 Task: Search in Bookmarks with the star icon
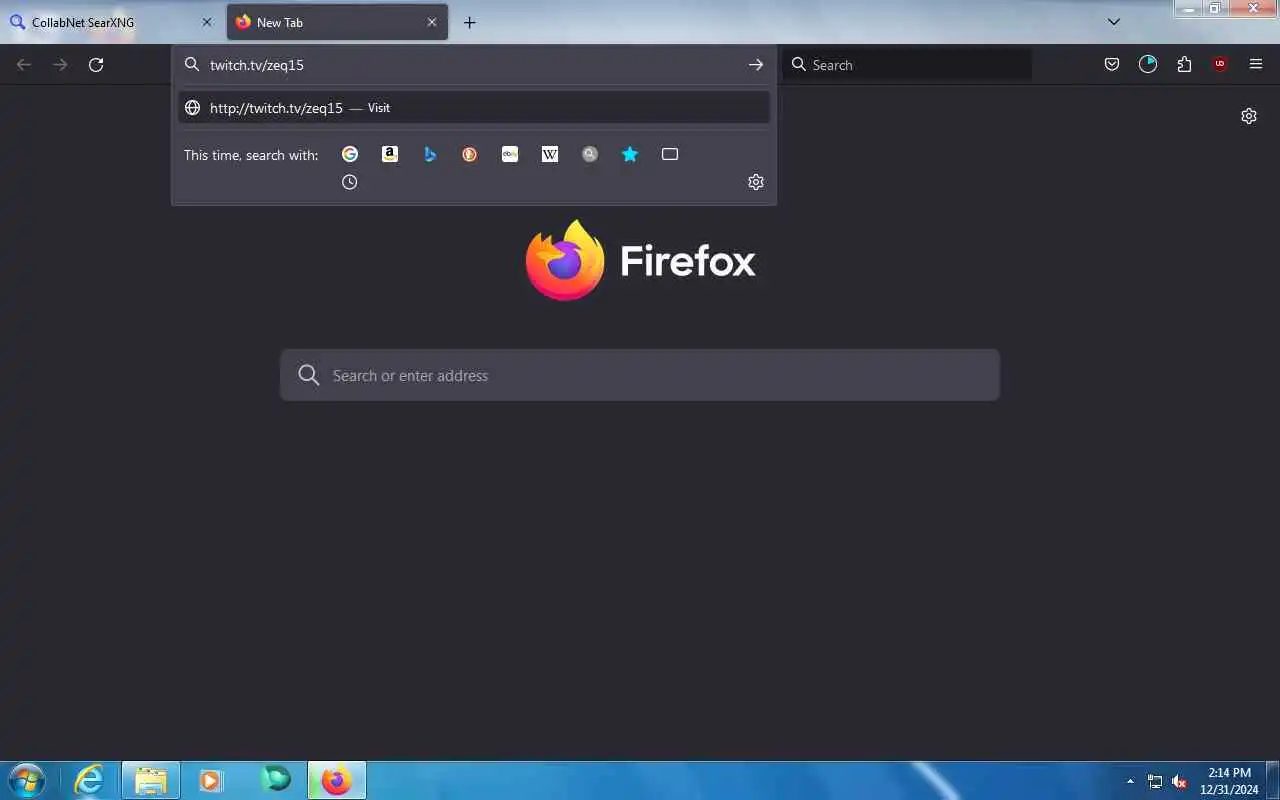pyautogui.click(x=630, y=154)
